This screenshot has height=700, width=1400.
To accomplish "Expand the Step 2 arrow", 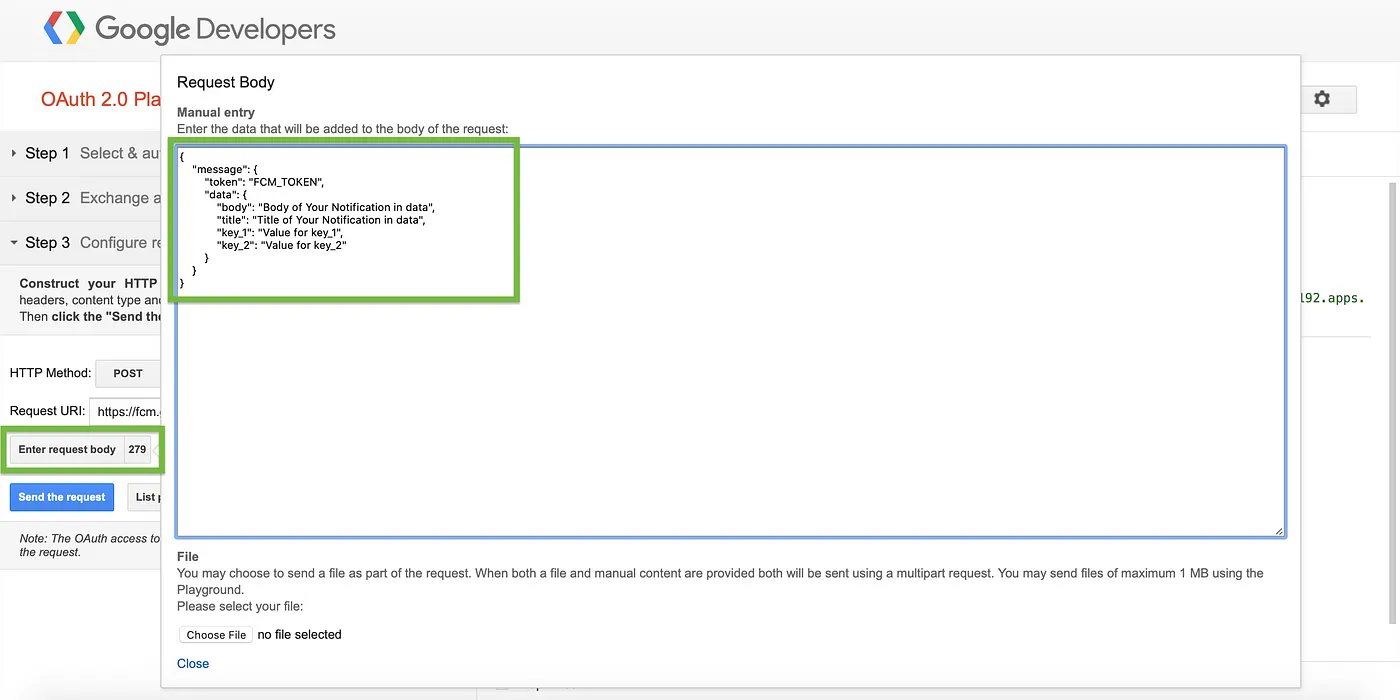I will (13, 198).
